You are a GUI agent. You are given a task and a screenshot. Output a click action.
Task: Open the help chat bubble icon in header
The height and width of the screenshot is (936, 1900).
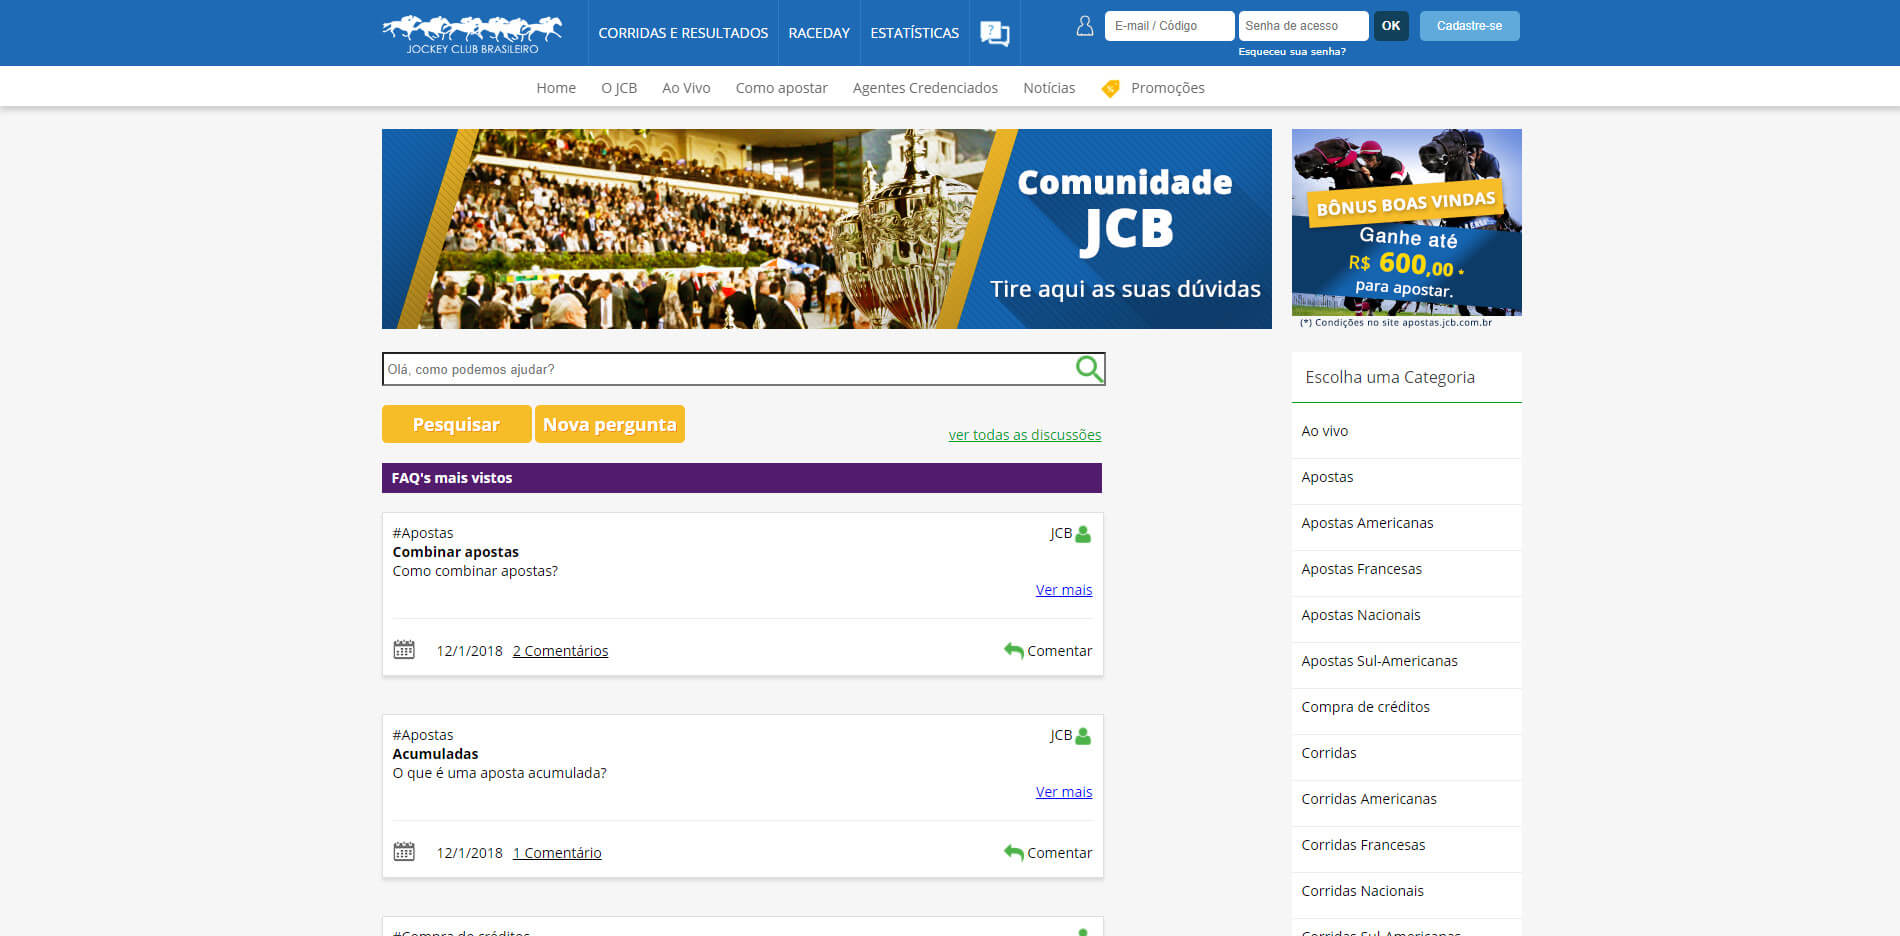click(x=994, y=33)
